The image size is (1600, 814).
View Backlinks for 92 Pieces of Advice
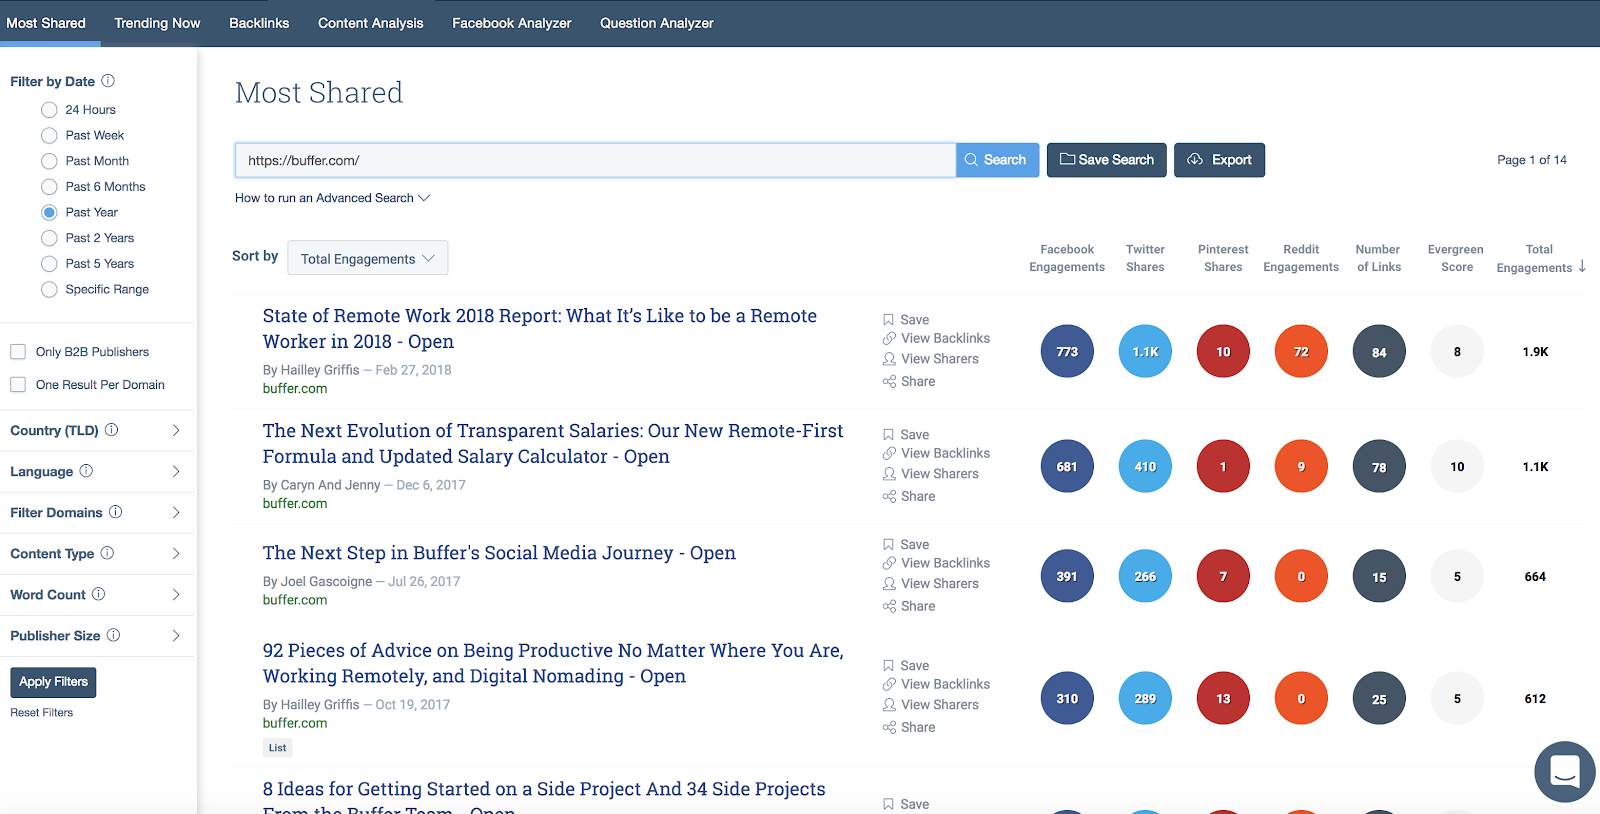936,684
